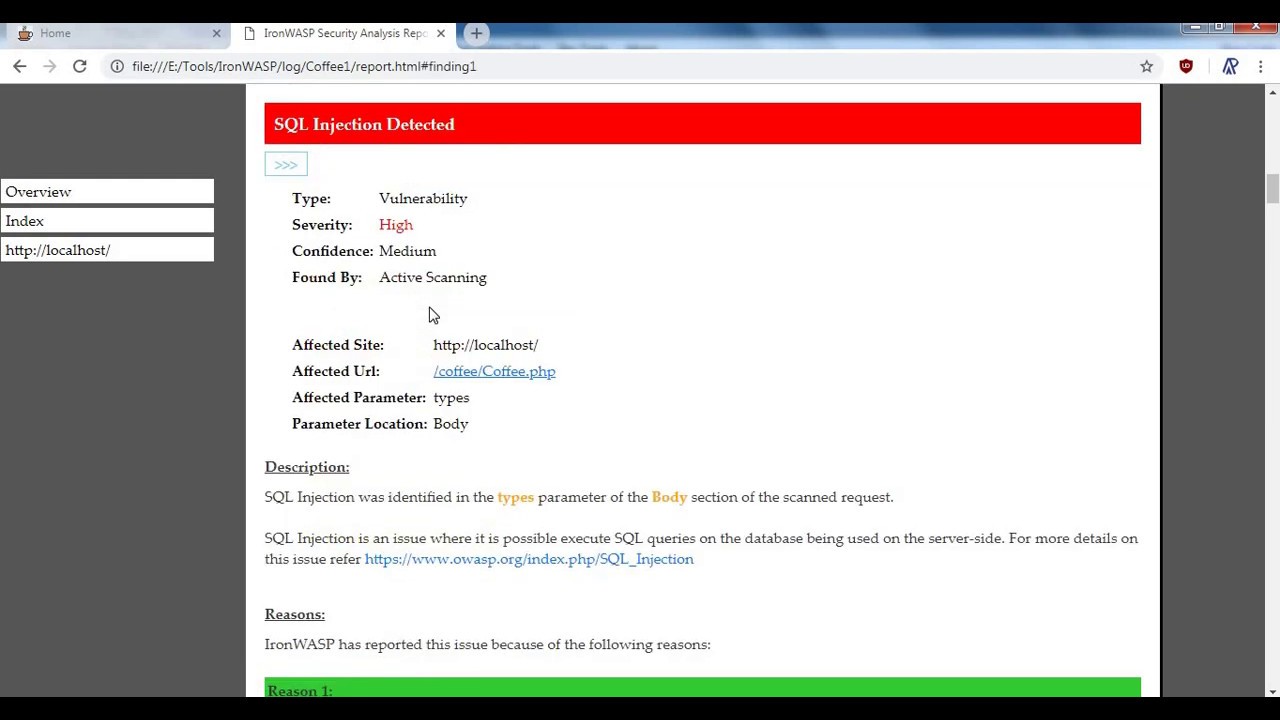The width and height of the screenshot is (1280, 720).
Task: Open the OWASP SQL_Injection reference link
Action: (x=529, y=559)
